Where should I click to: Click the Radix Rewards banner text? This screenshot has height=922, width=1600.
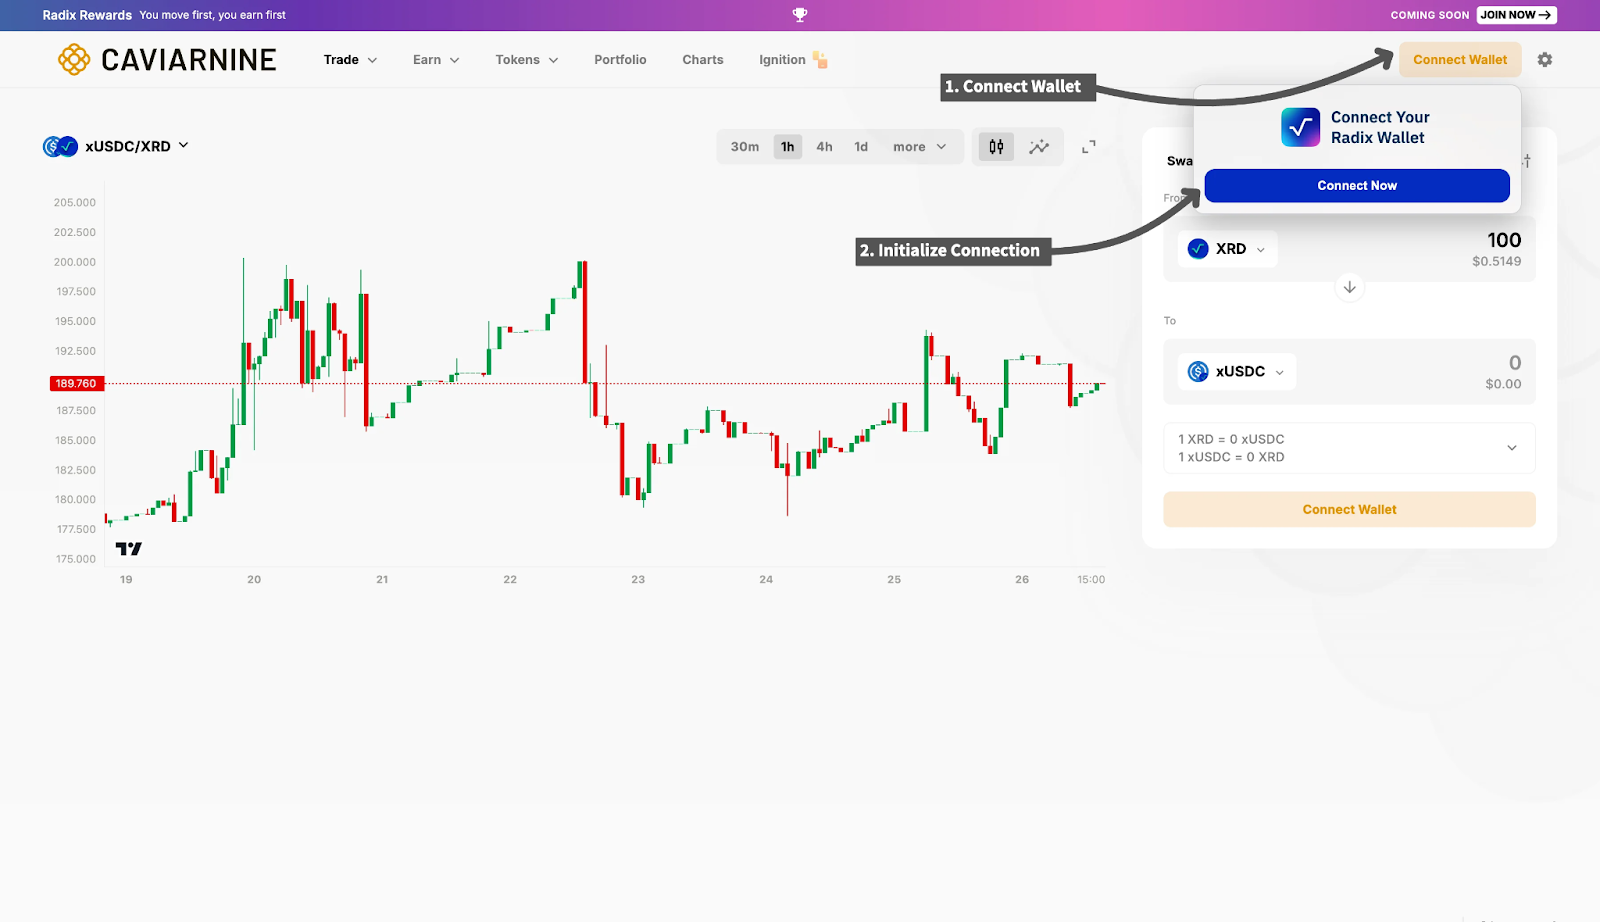(x=87, y=15)
